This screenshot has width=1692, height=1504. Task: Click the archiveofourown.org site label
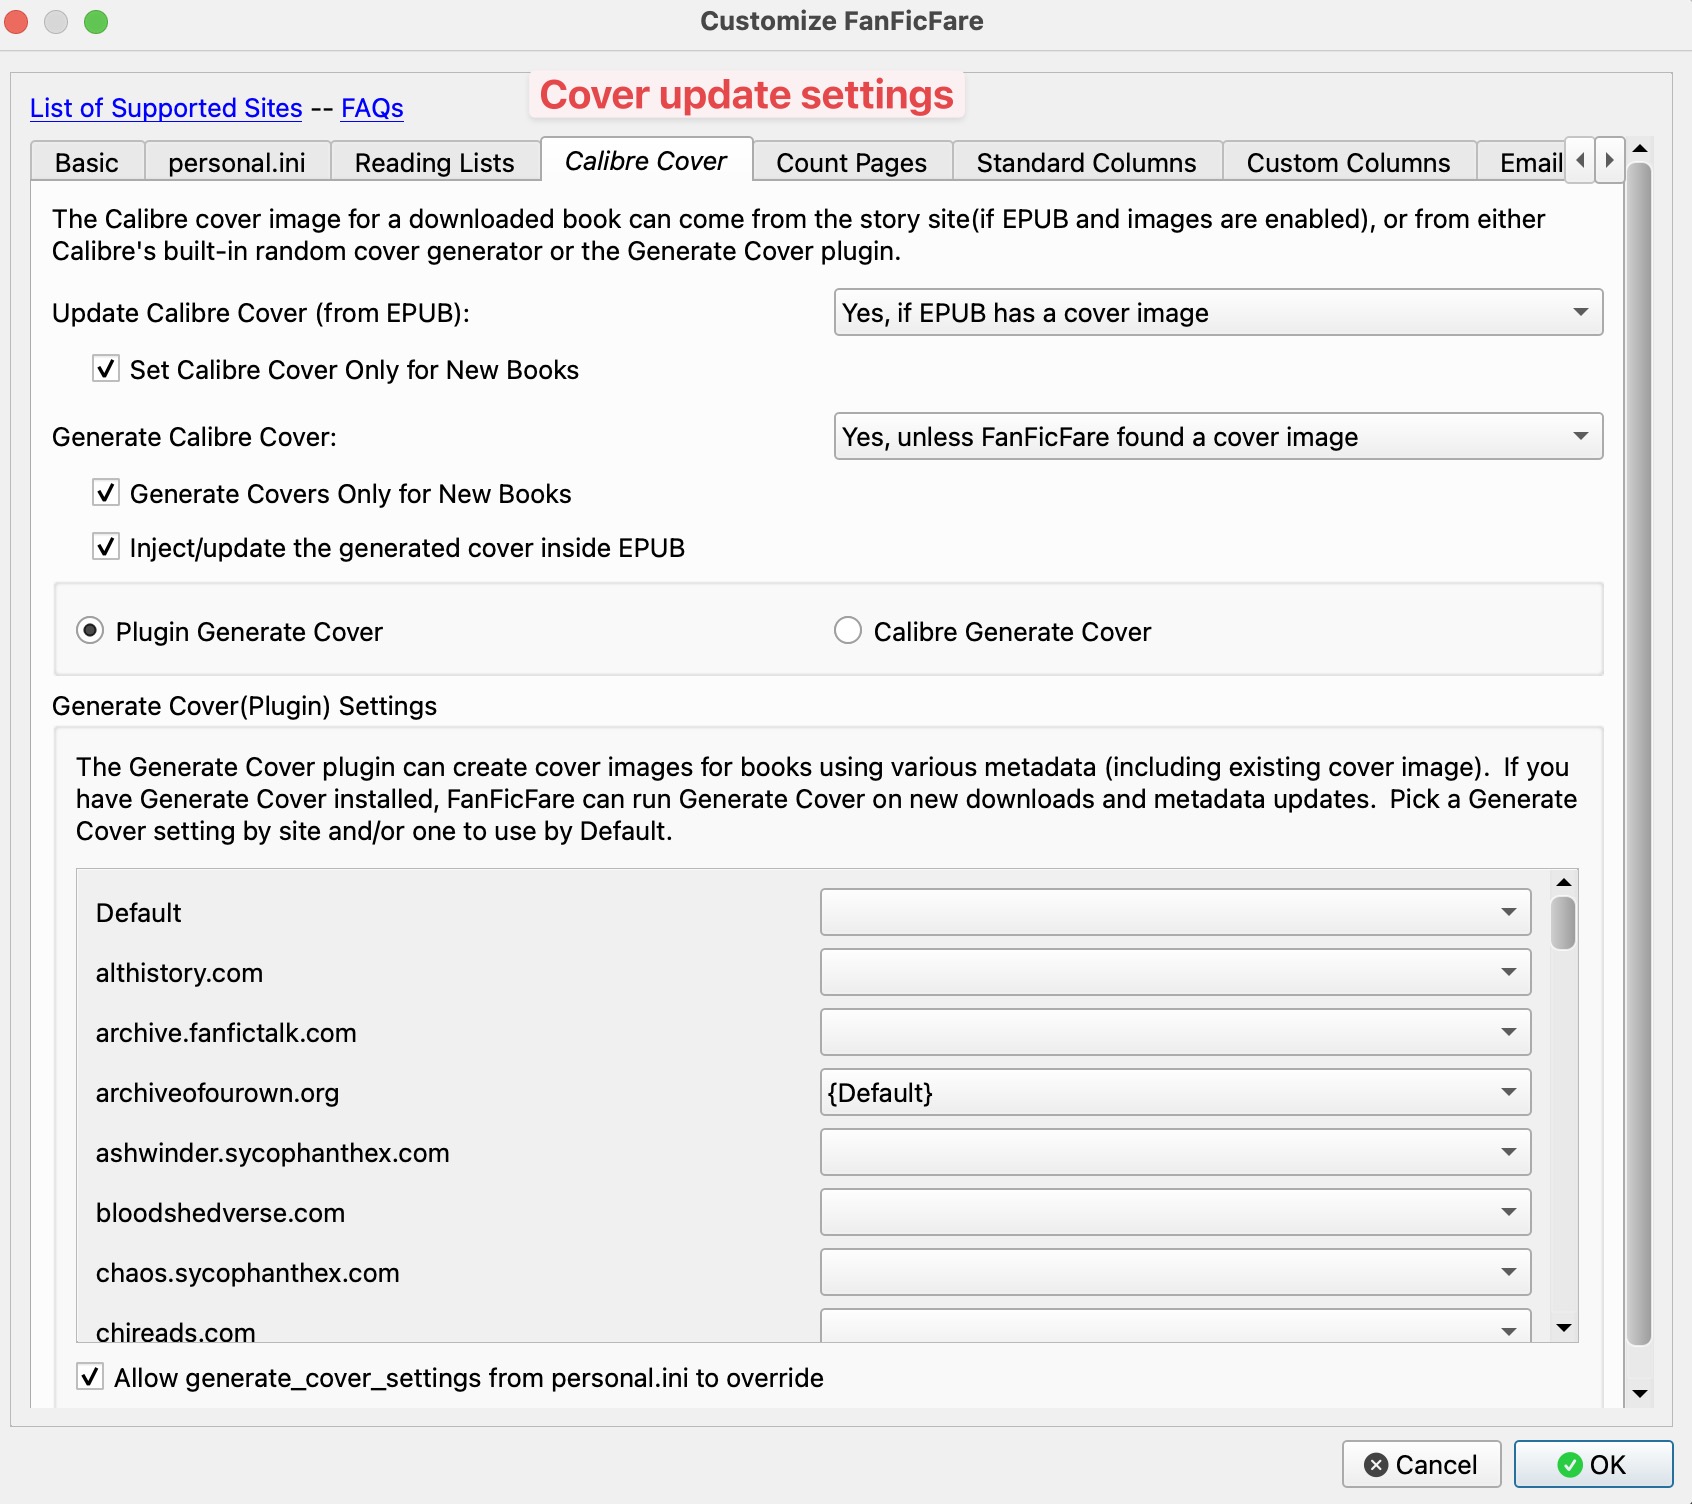tap(217, 1092)
